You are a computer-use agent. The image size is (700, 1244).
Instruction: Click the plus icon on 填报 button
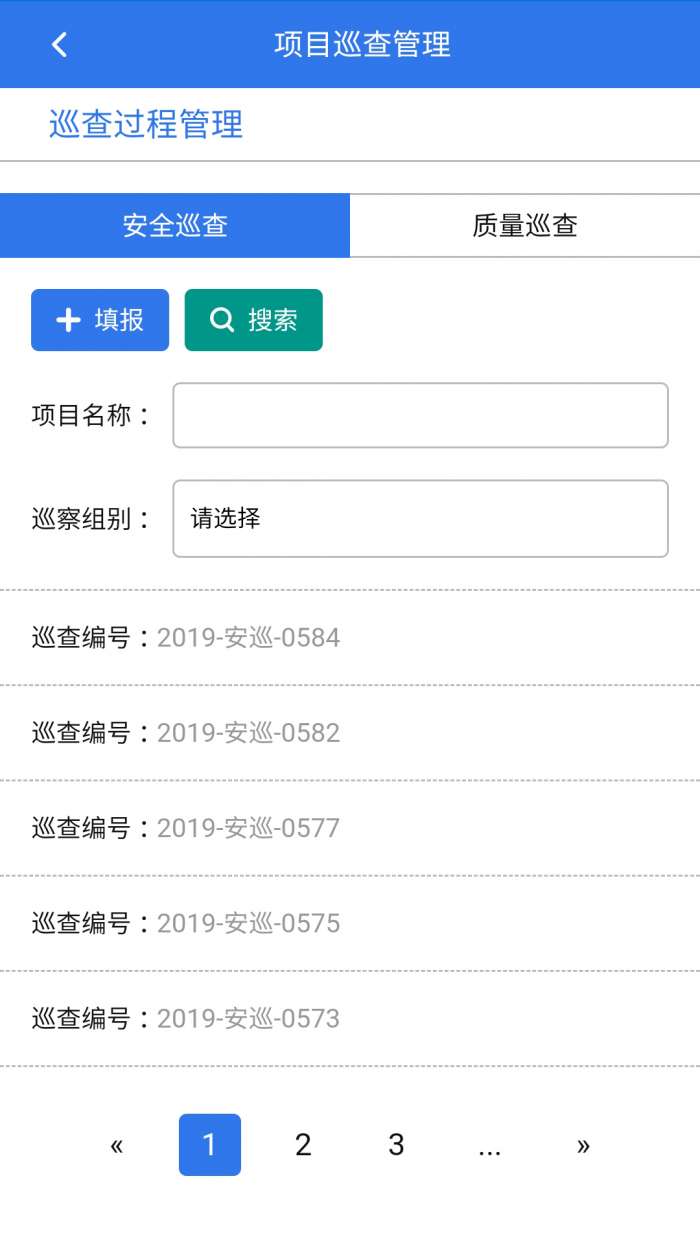point(68,320)
